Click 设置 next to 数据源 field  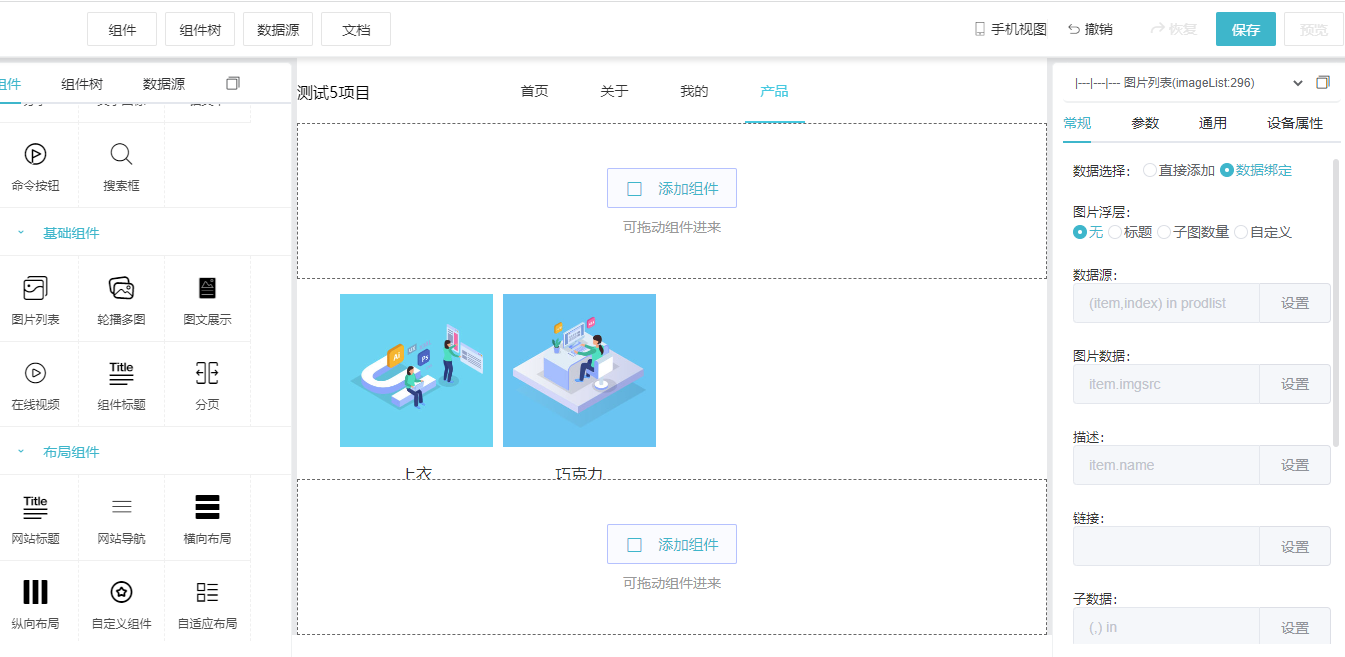click(x=1295, y=303)
